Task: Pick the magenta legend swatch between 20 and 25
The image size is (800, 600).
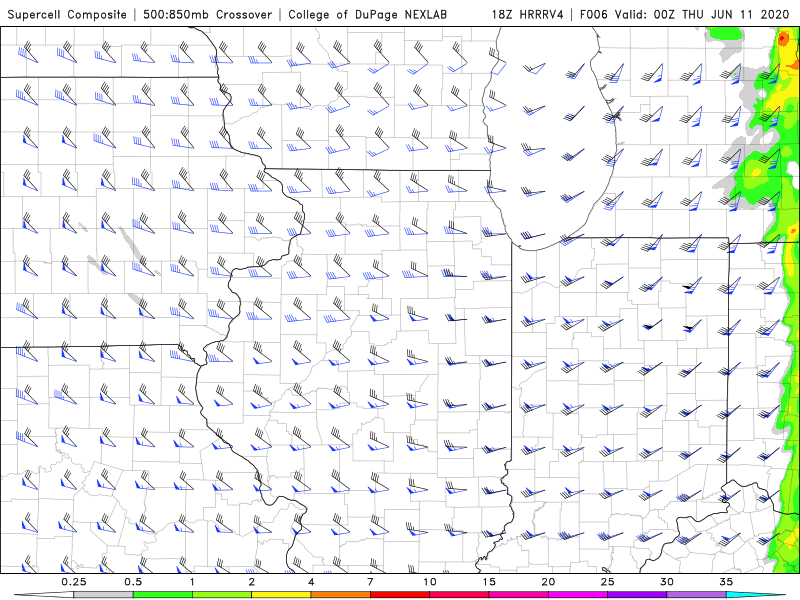Action: [578, 595]
